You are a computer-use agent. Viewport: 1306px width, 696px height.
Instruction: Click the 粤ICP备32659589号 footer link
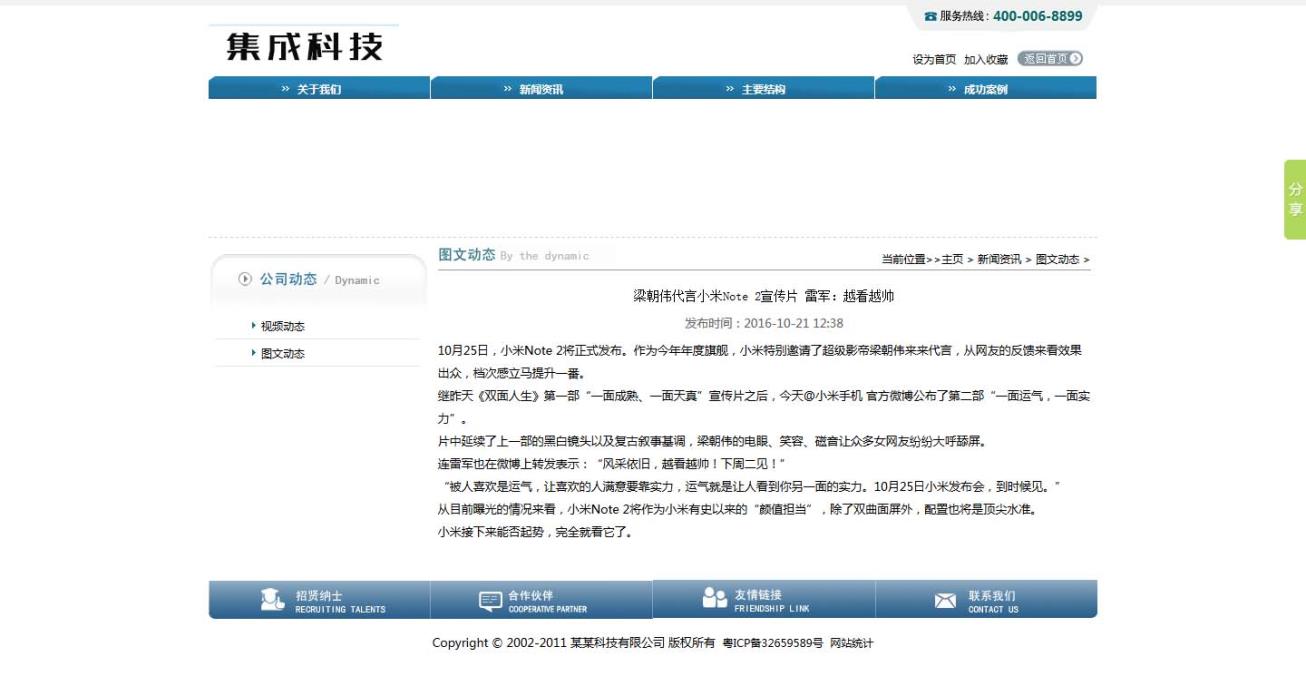(773, 643)
